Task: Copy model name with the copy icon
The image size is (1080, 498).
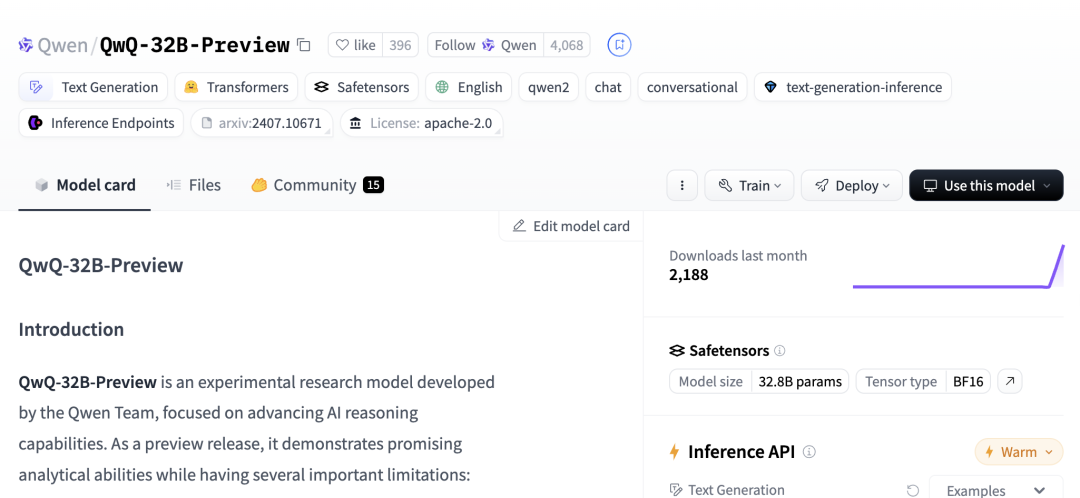Action: [304, 45]
